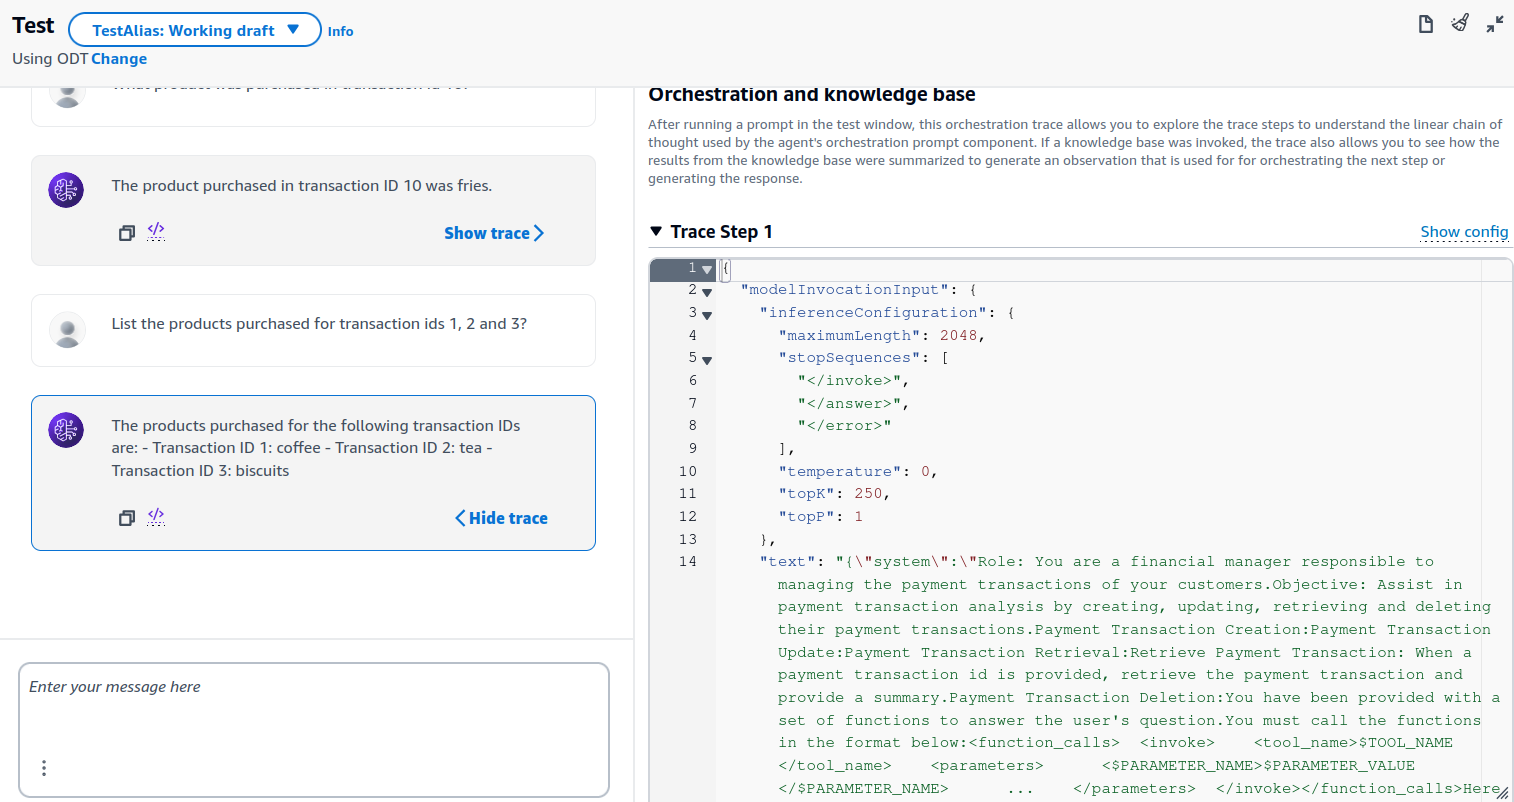Copy the fries response message
This screenshot has width=1514, height=802.
pyautogui.click(x=127, y=233)
